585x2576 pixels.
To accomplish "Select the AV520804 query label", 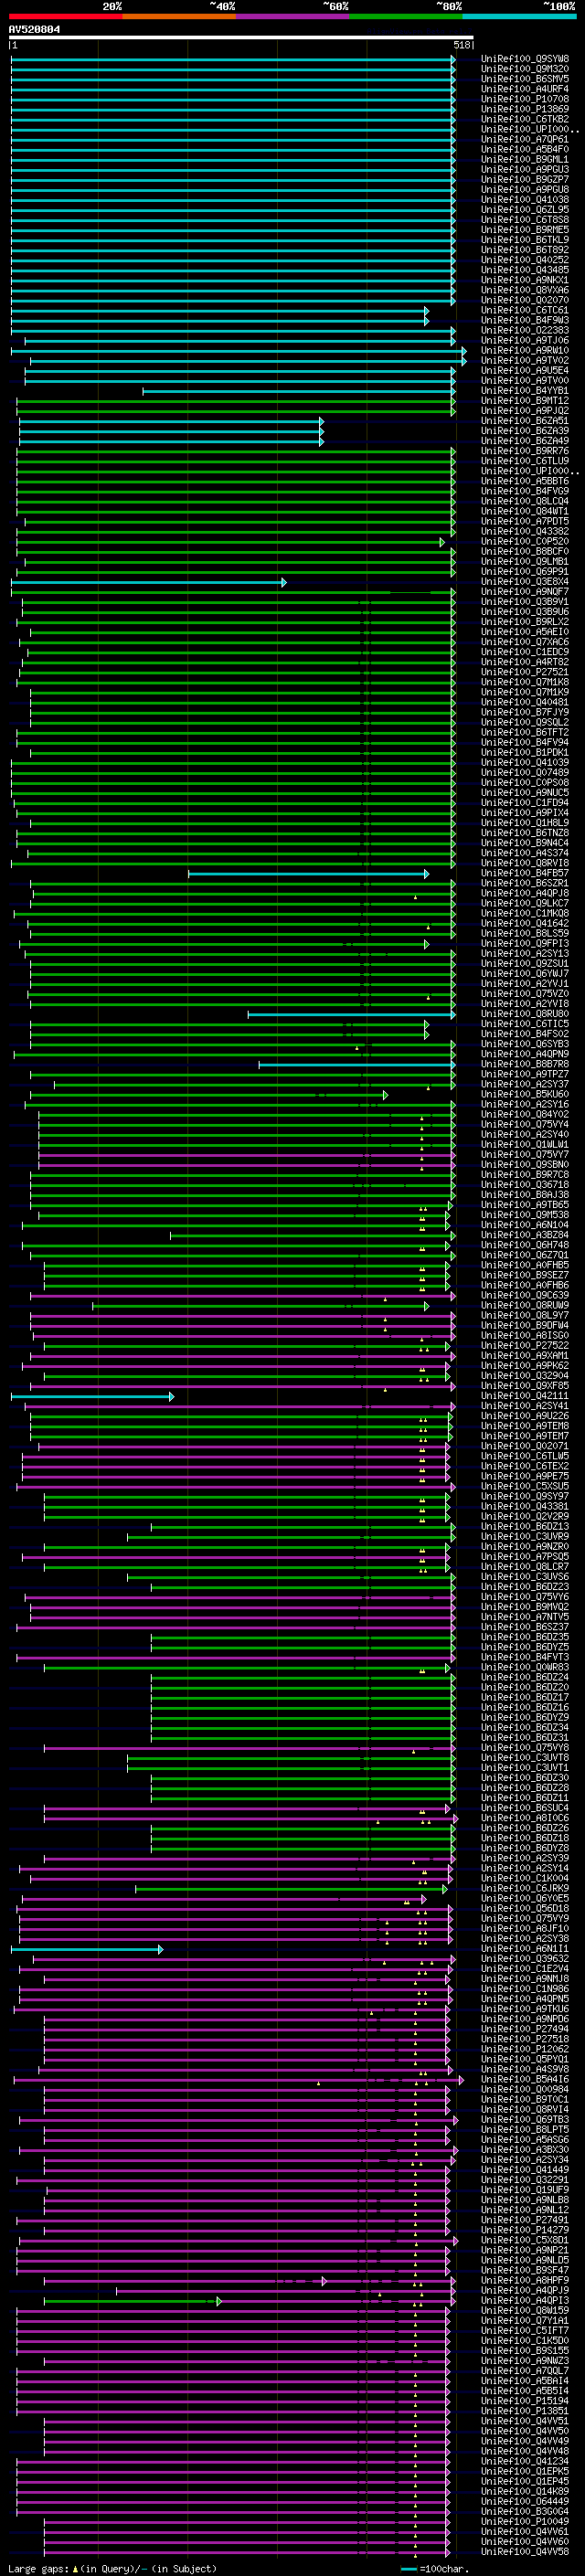I will point(34,29).
